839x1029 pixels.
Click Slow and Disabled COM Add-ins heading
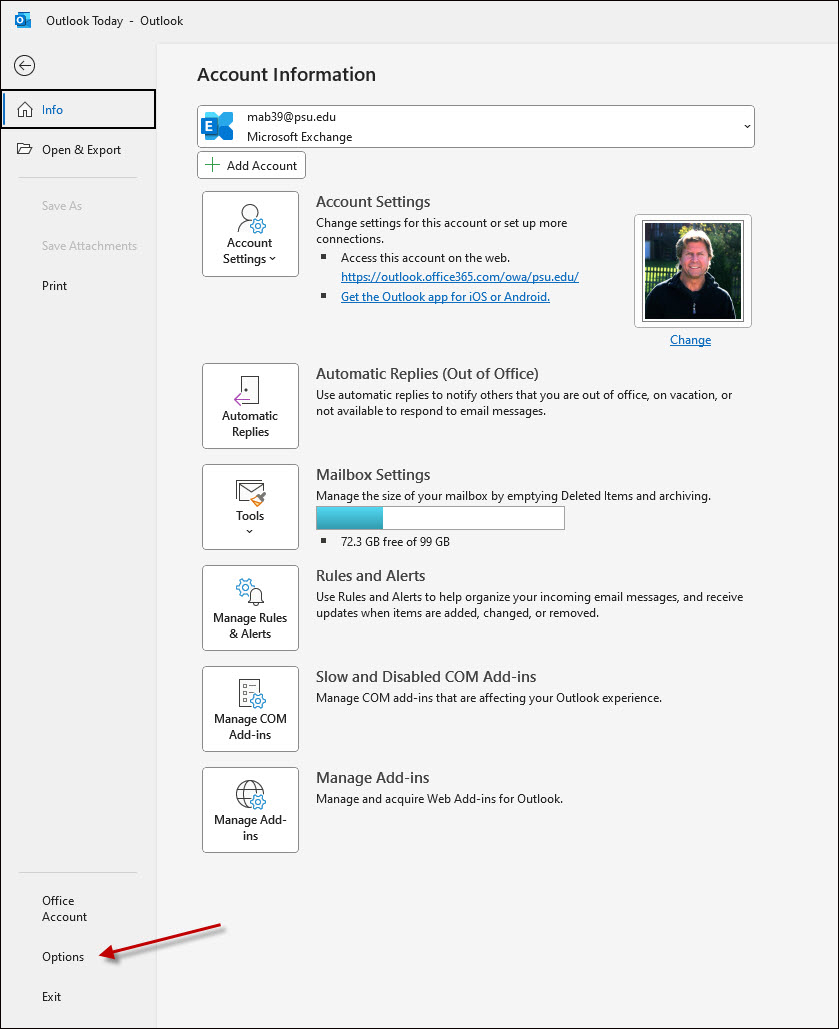pos(426,677)
